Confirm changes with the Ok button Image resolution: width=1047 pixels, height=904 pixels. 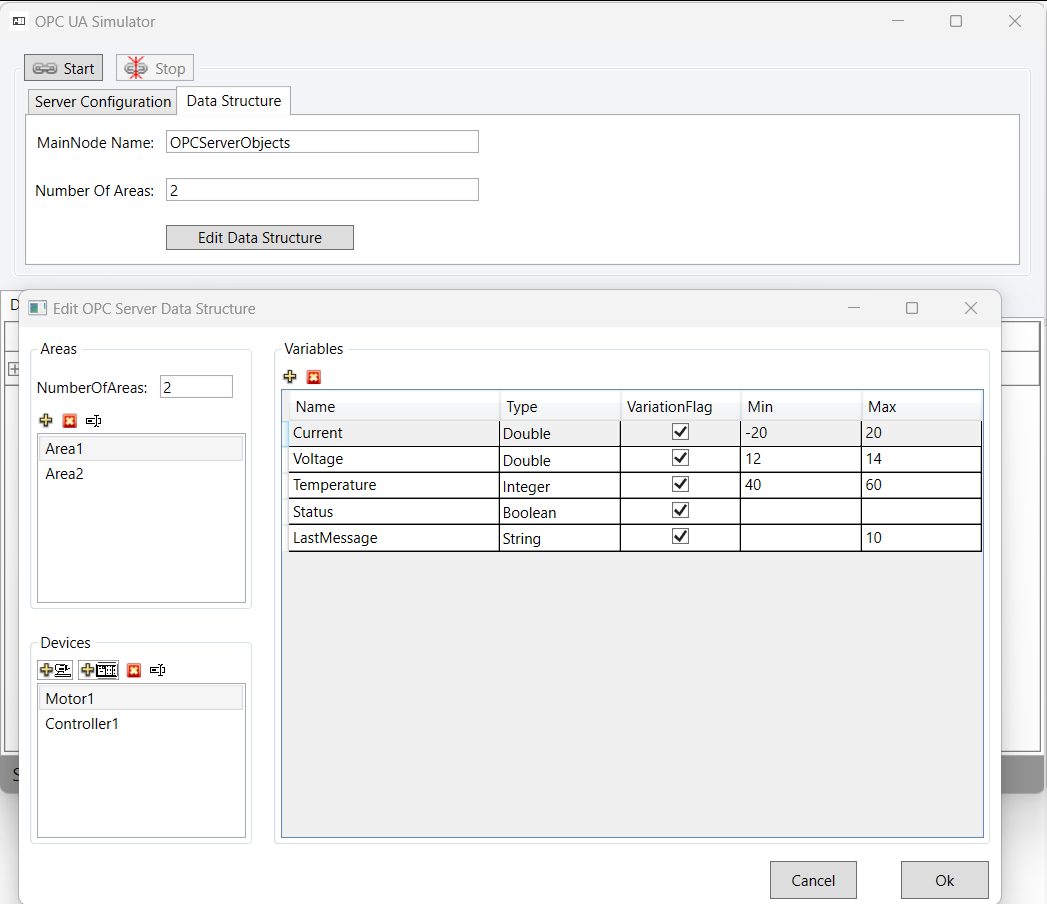tap(944, 880)
